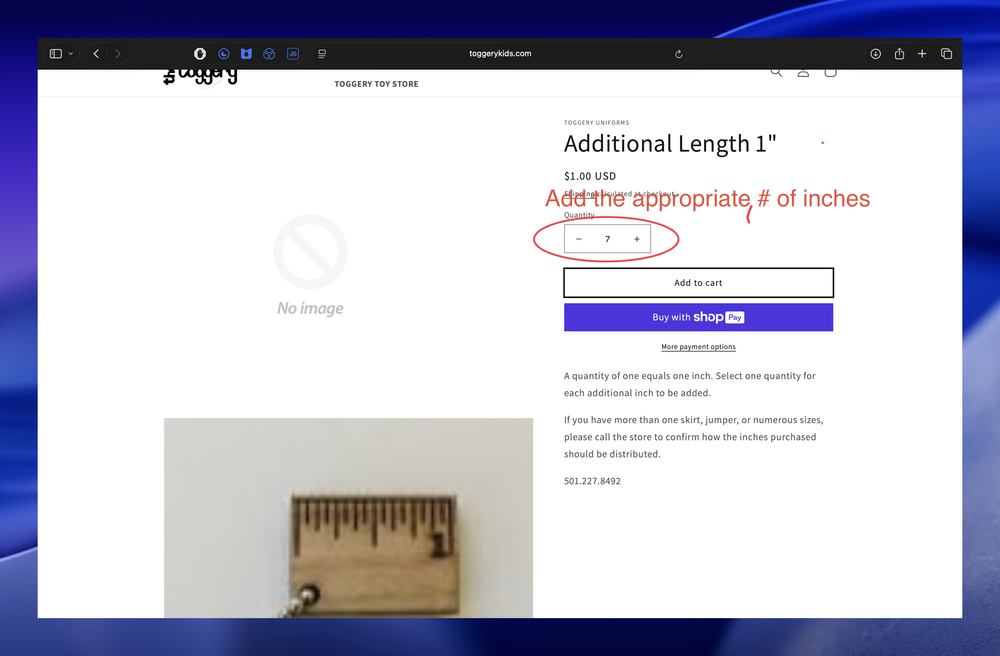Screen dimensions: 1000x656
Task: Show the Reader page menu icon
Action: pos(322,54)
